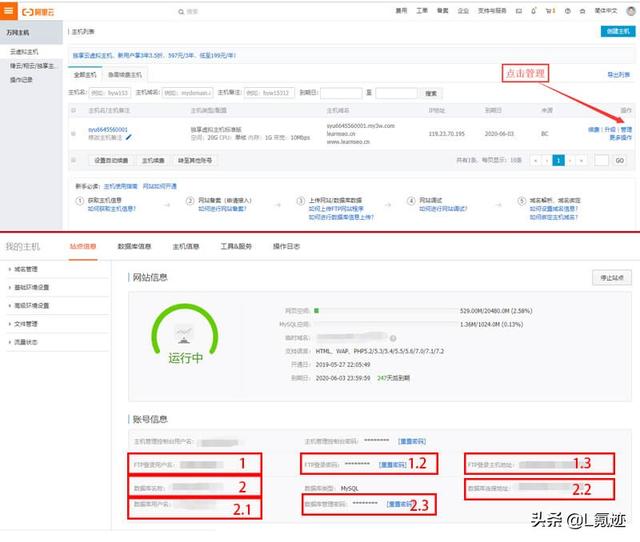Open 更多操作 dropdown in host row
Screen dimensions: 640x542
(x=620, y=138)
